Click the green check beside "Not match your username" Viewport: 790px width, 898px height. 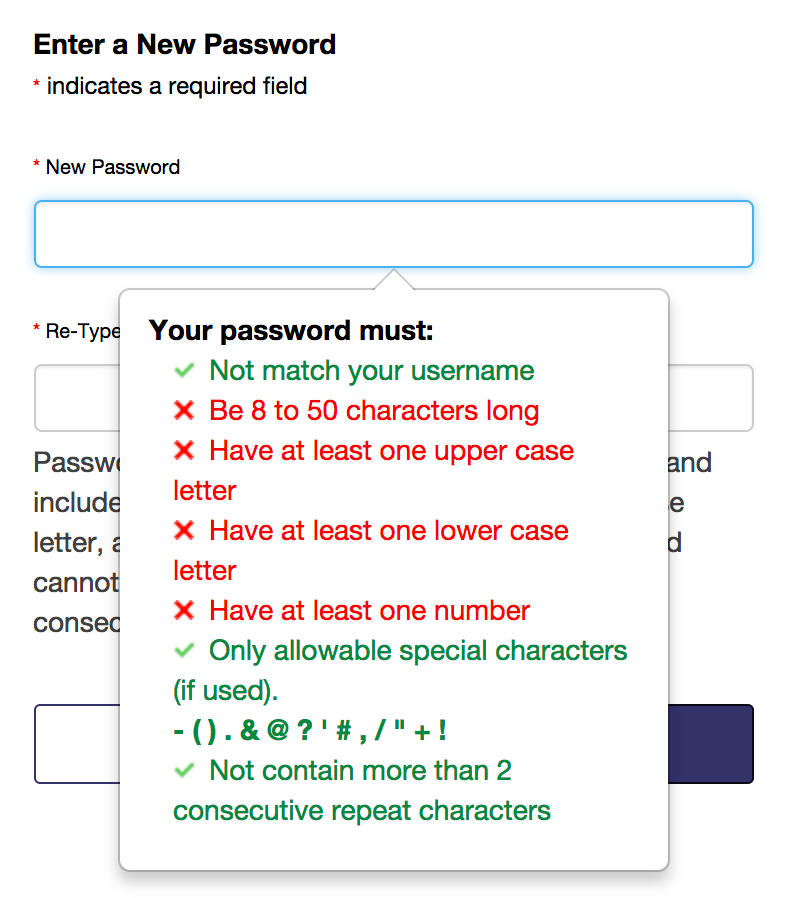[183, 371]
